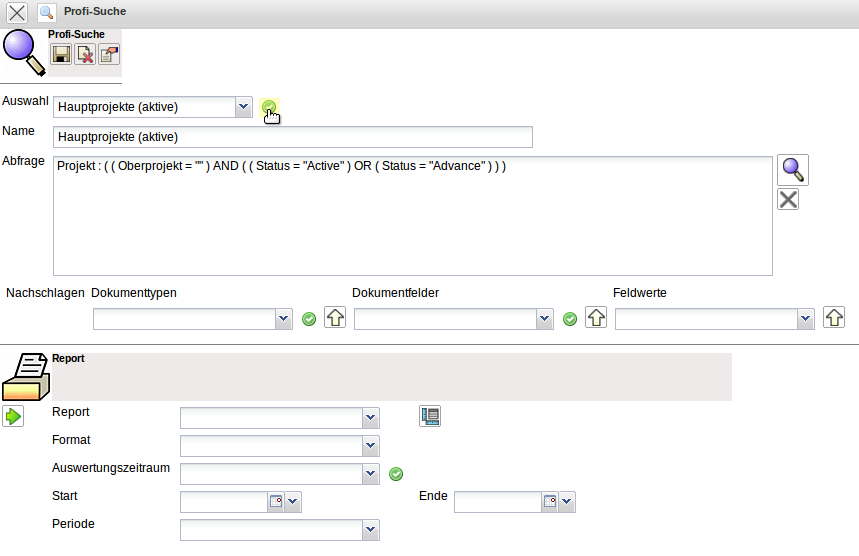This screenshot has height=556, width=859.
Task: Open the Auswahl dropdown
Action: pyautogui.click(x=243, y=107)
